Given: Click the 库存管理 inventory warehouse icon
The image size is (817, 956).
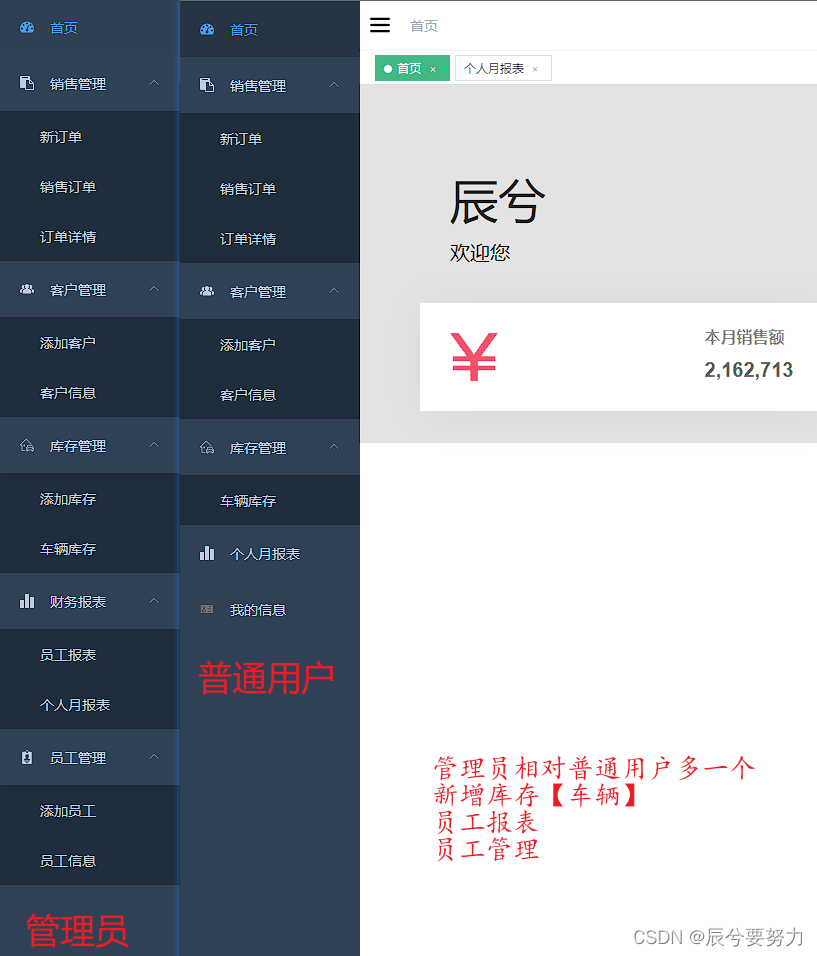Looking at the screenshot, I should point(25,445).
